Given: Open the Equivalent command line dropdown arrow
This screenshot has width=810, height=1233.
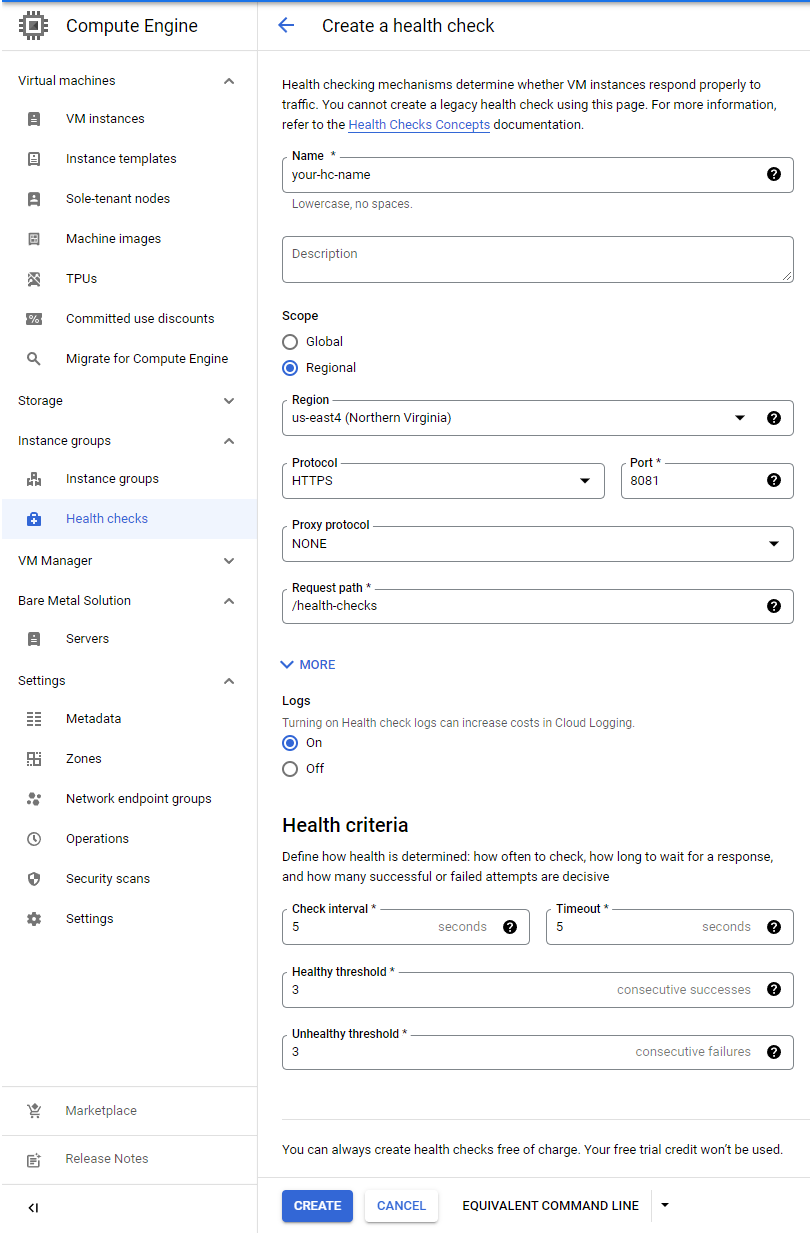Looking at the screenshot, I should tap(665, 1206).
